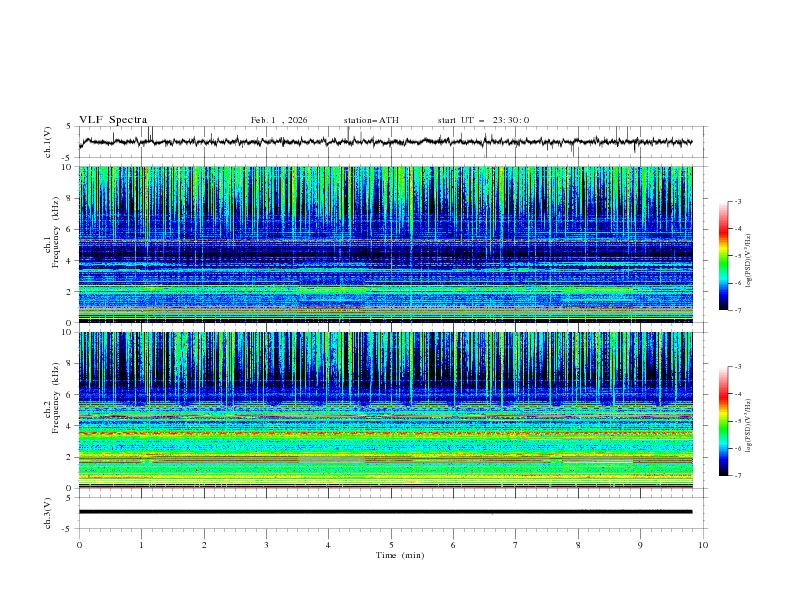Image resolution: width=792 pixels, height=612 pixels.
Task: Click the "Time (min)" x-axis label
Action: (400, 555)
